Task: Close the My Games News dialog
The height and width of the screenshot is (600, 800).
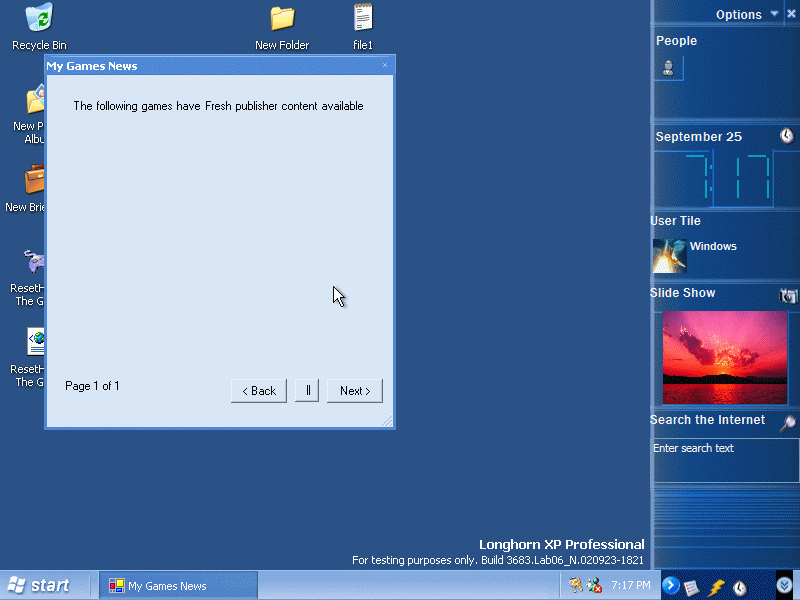Action: [385, 65]
